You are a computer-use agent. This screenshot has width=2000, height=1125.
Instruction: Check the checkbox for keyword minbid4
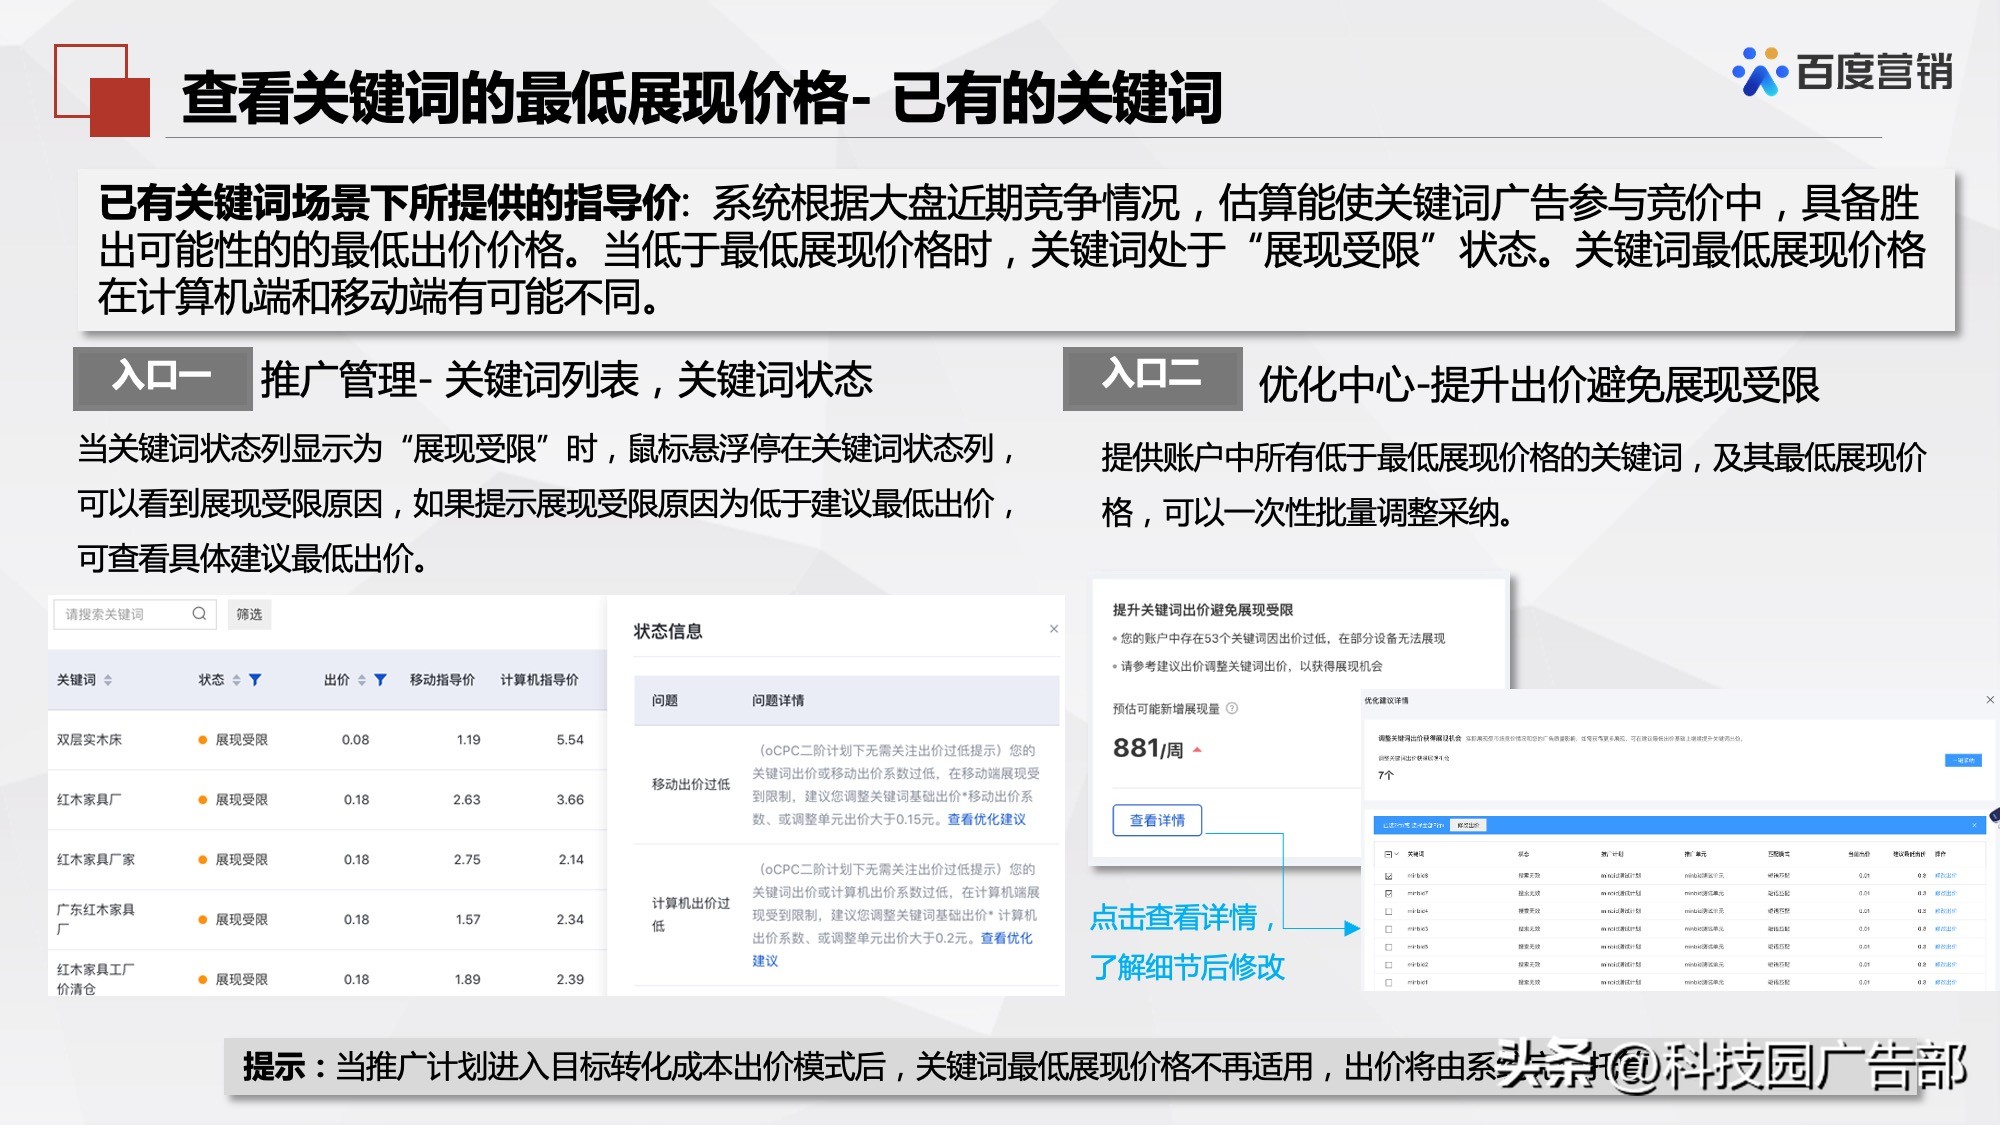(1388, 911)
